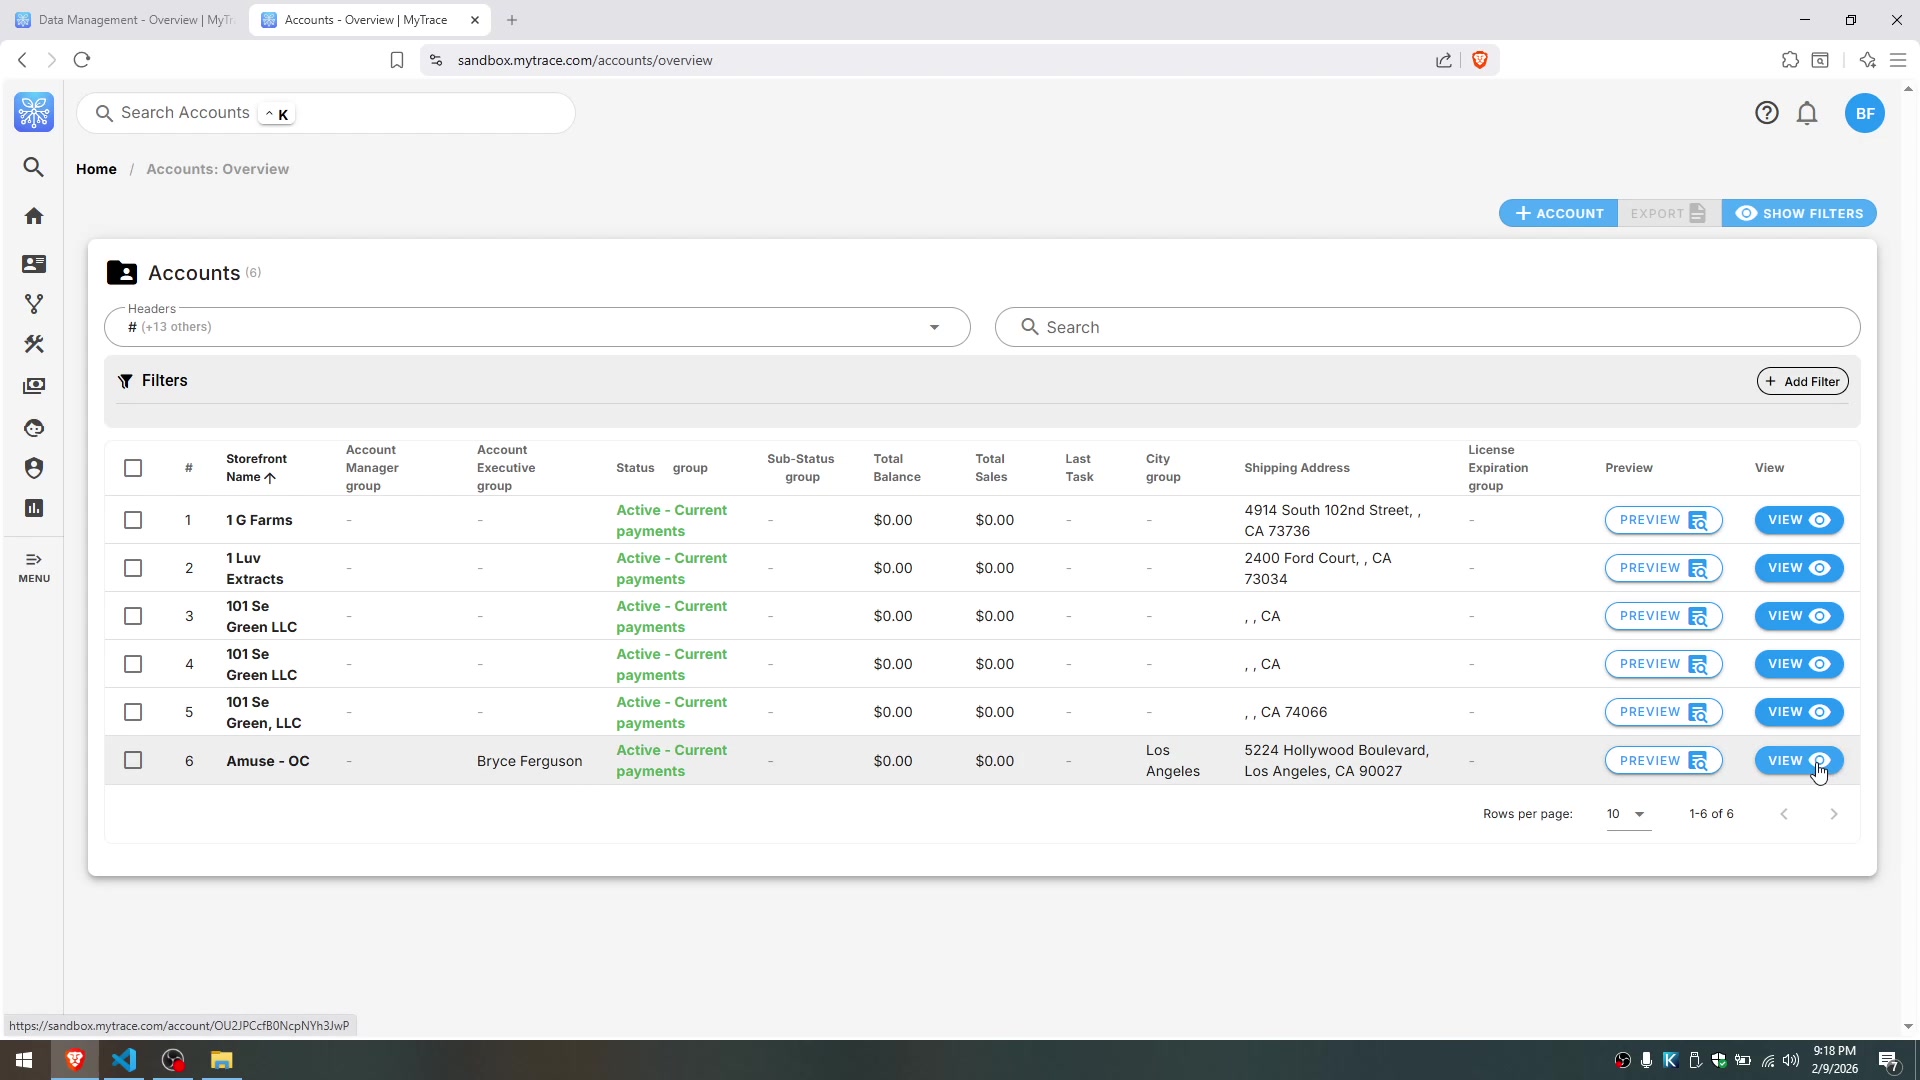Check the Amuse - OC row checkbox

click(x=133, y=761)
